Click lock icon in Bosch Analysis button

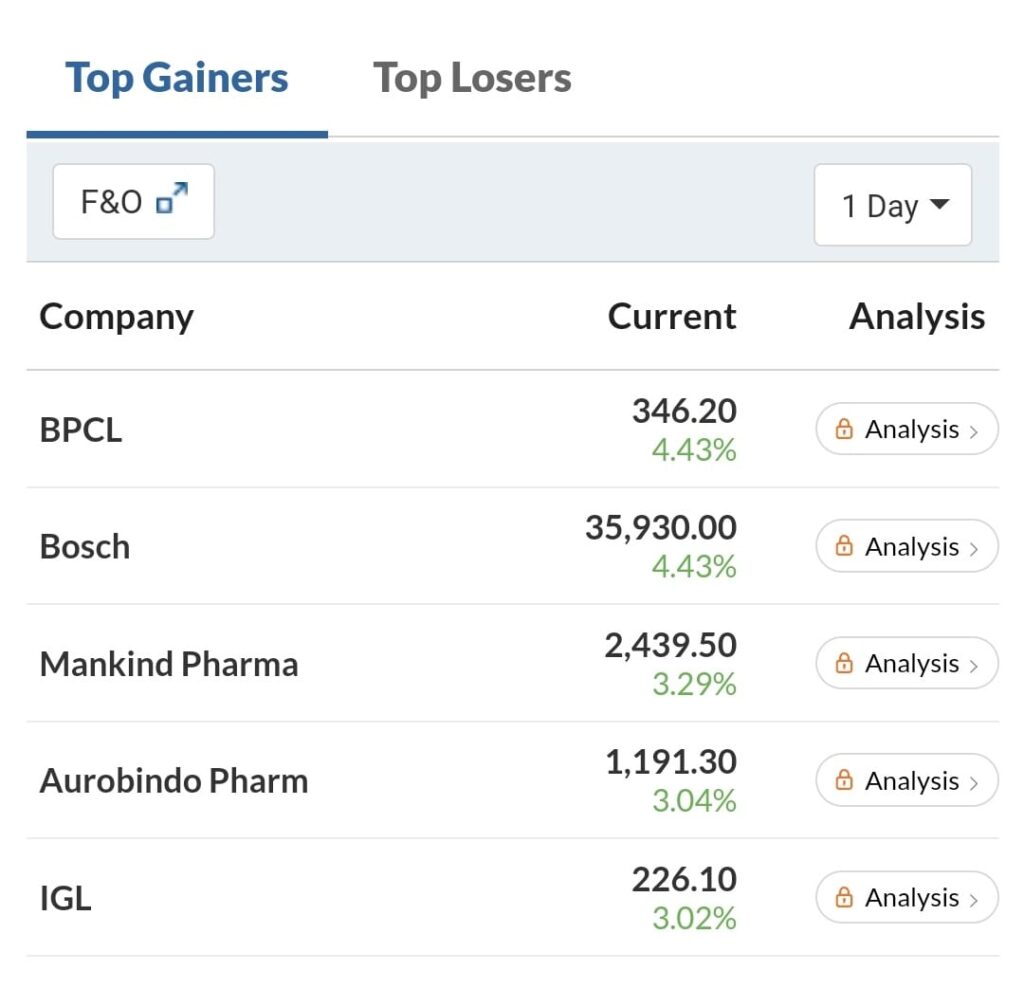coord(844,546)
